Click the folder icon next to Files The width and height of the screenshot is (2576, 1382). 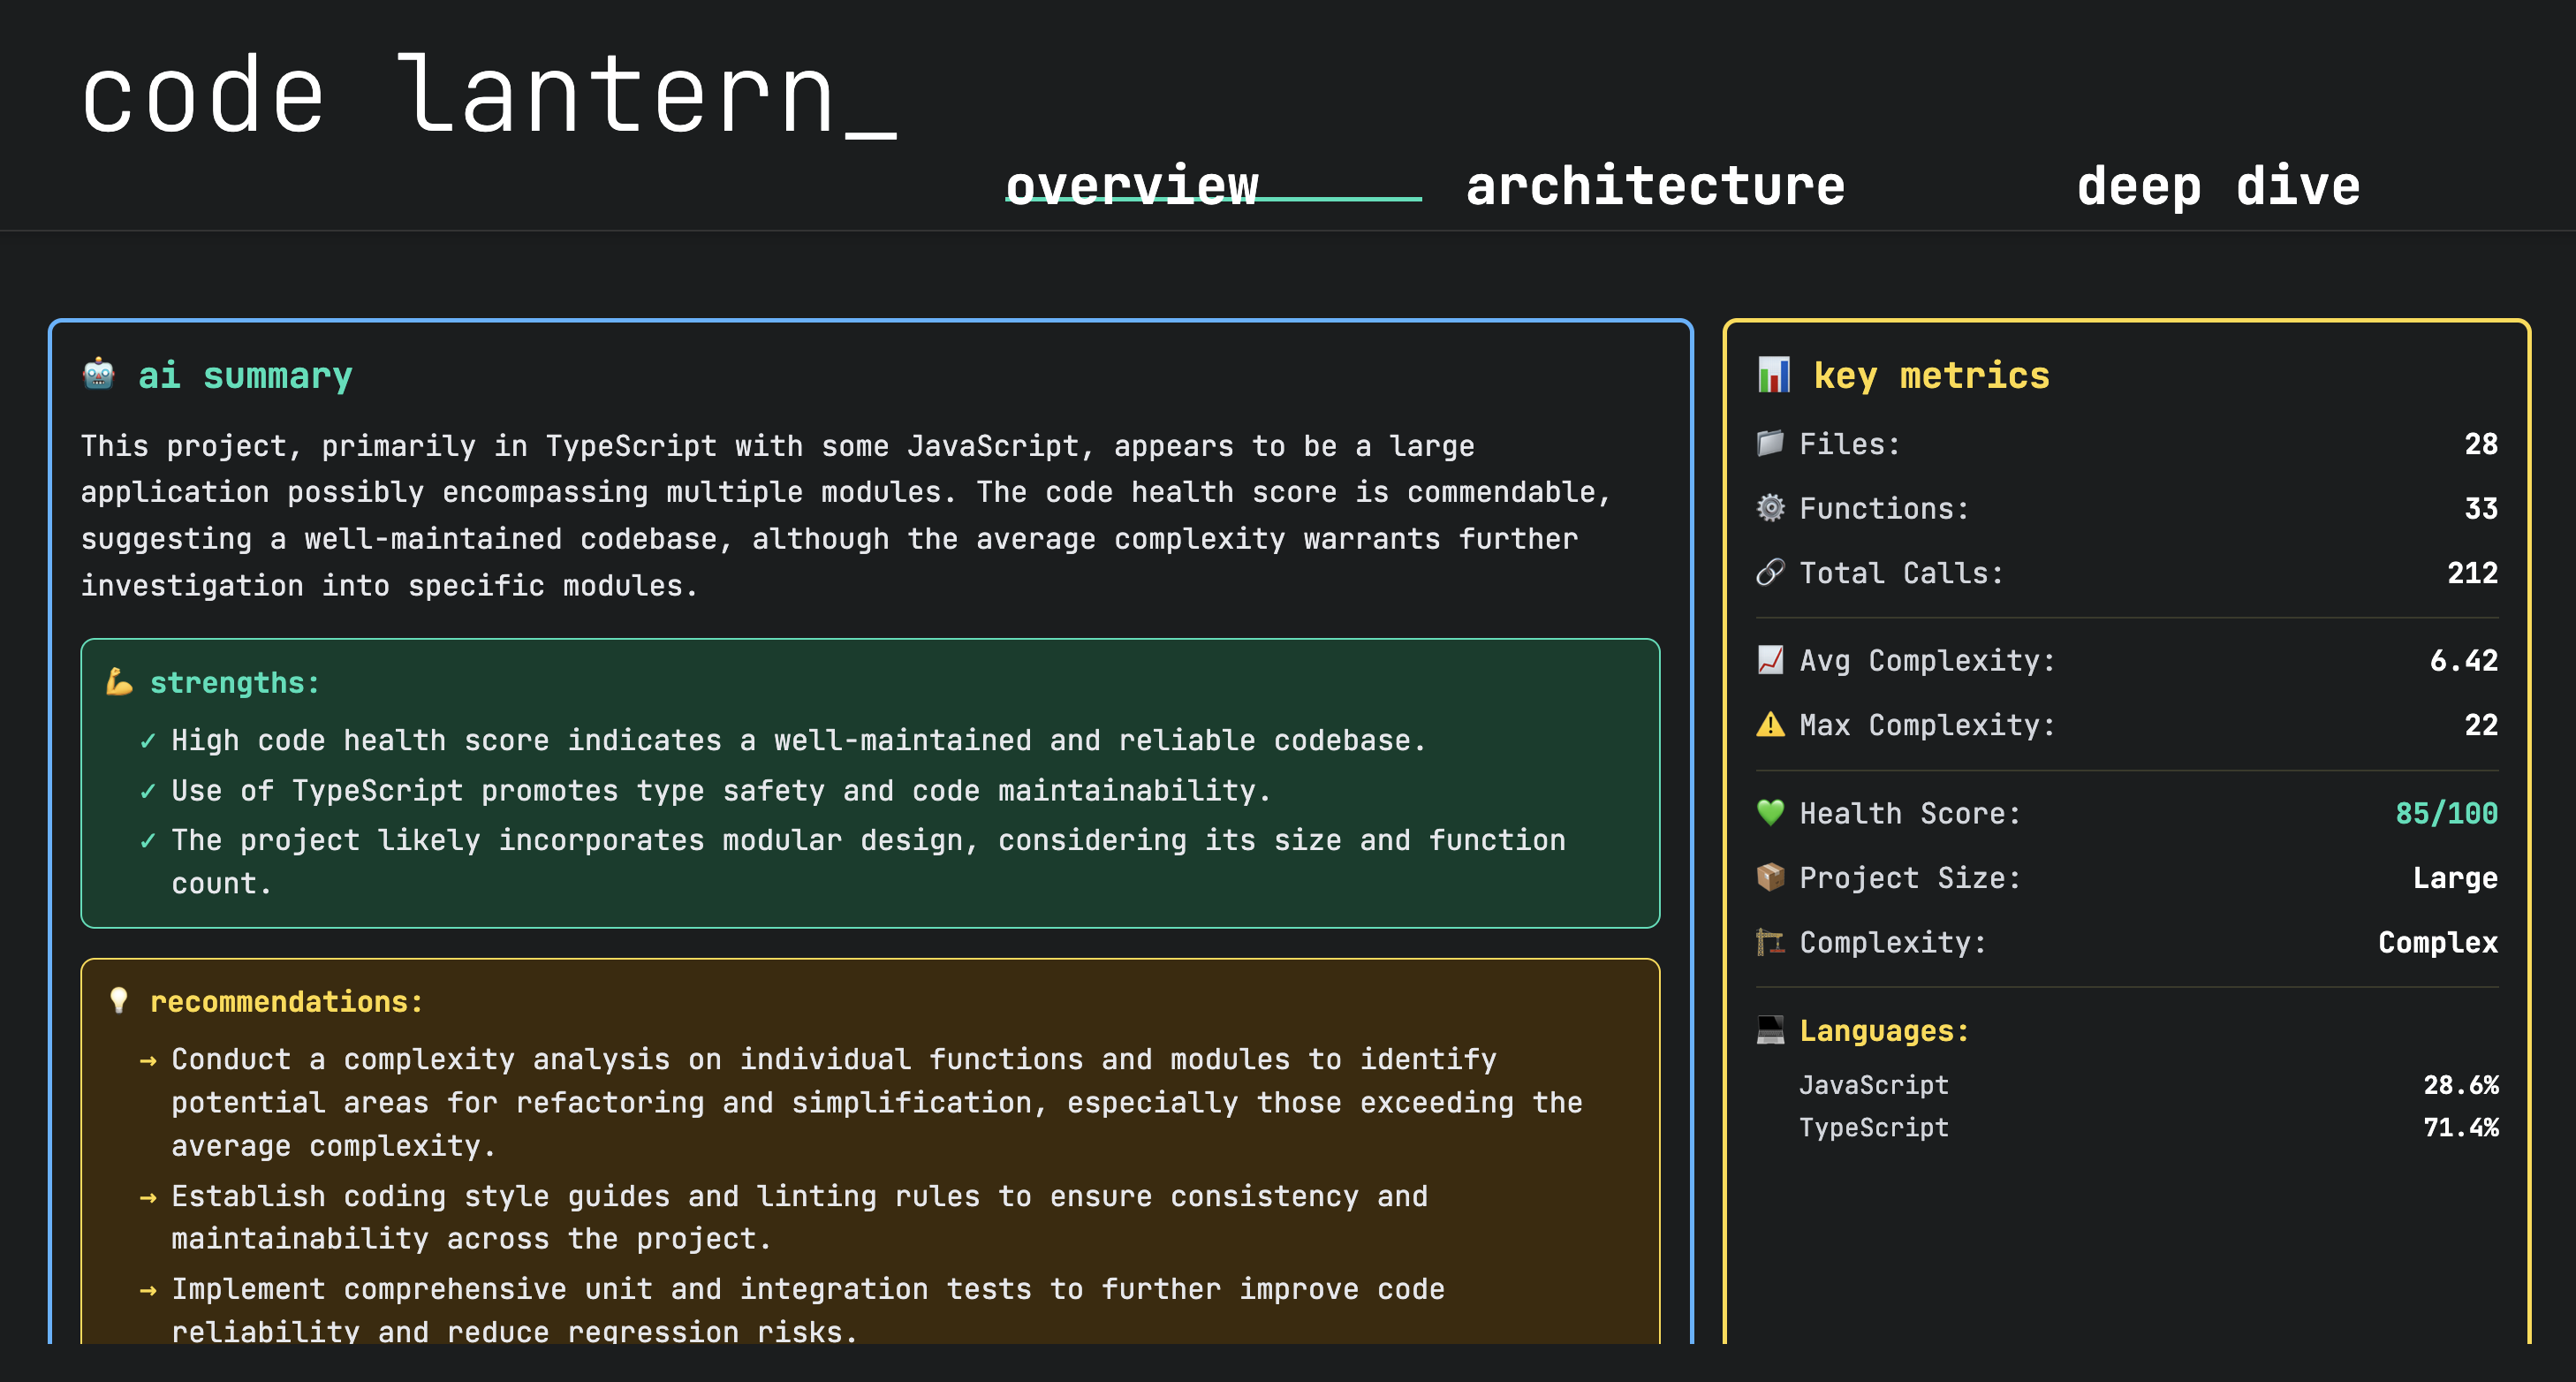(x=1770, y=443)
